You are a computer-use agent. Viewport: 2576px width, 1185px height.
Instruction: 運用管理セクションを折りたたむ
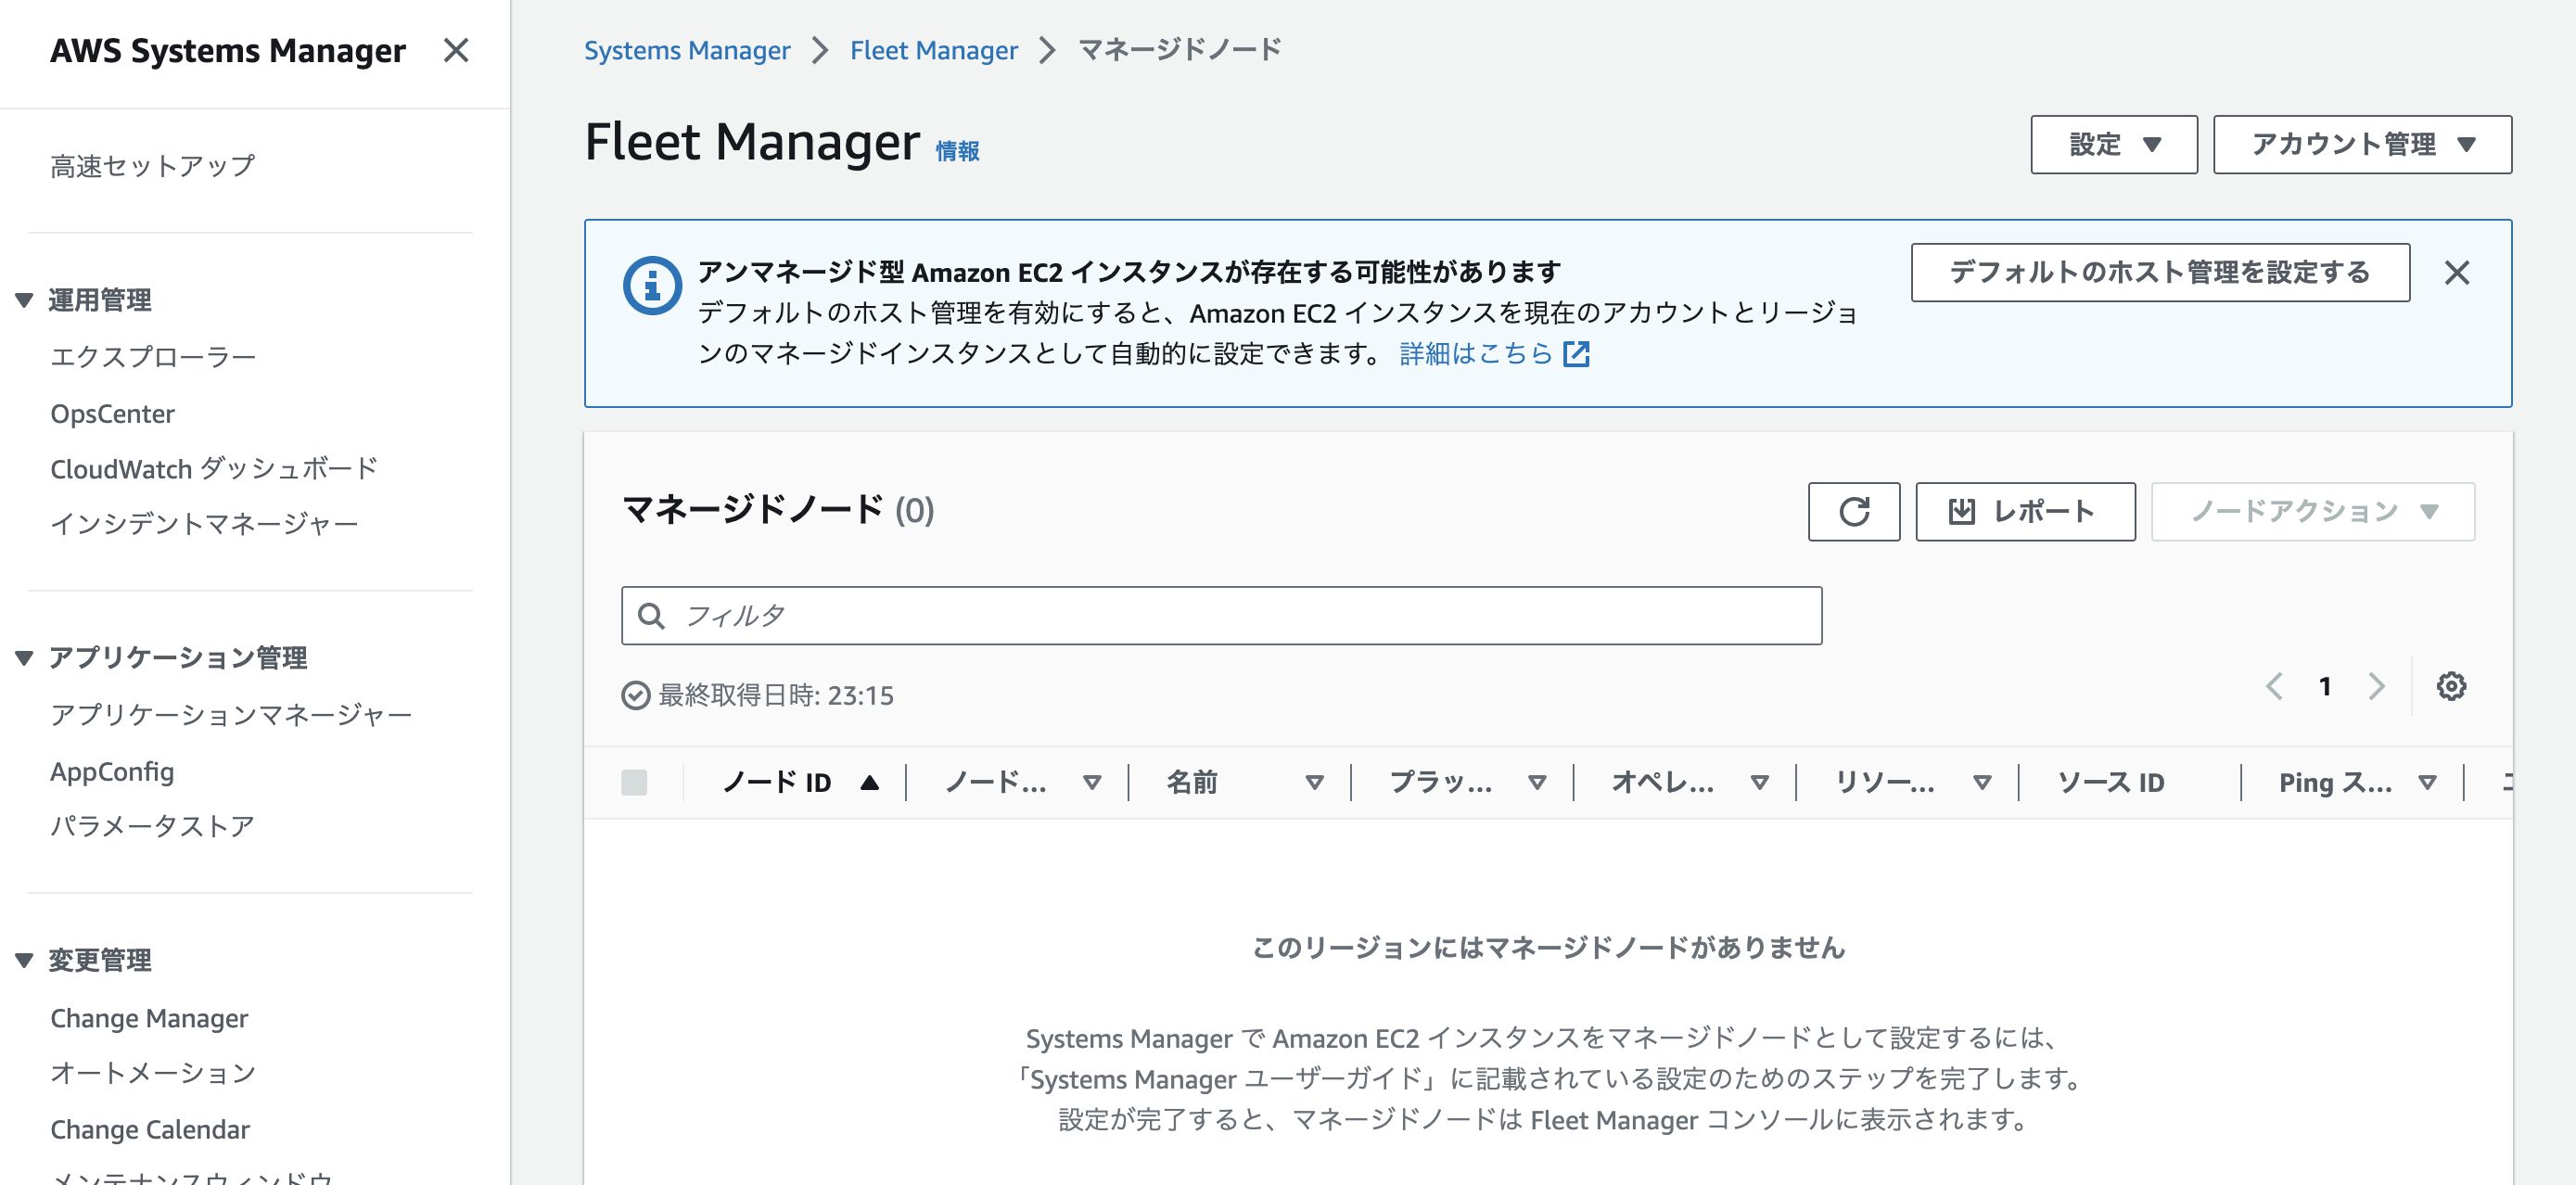(25, 300)
